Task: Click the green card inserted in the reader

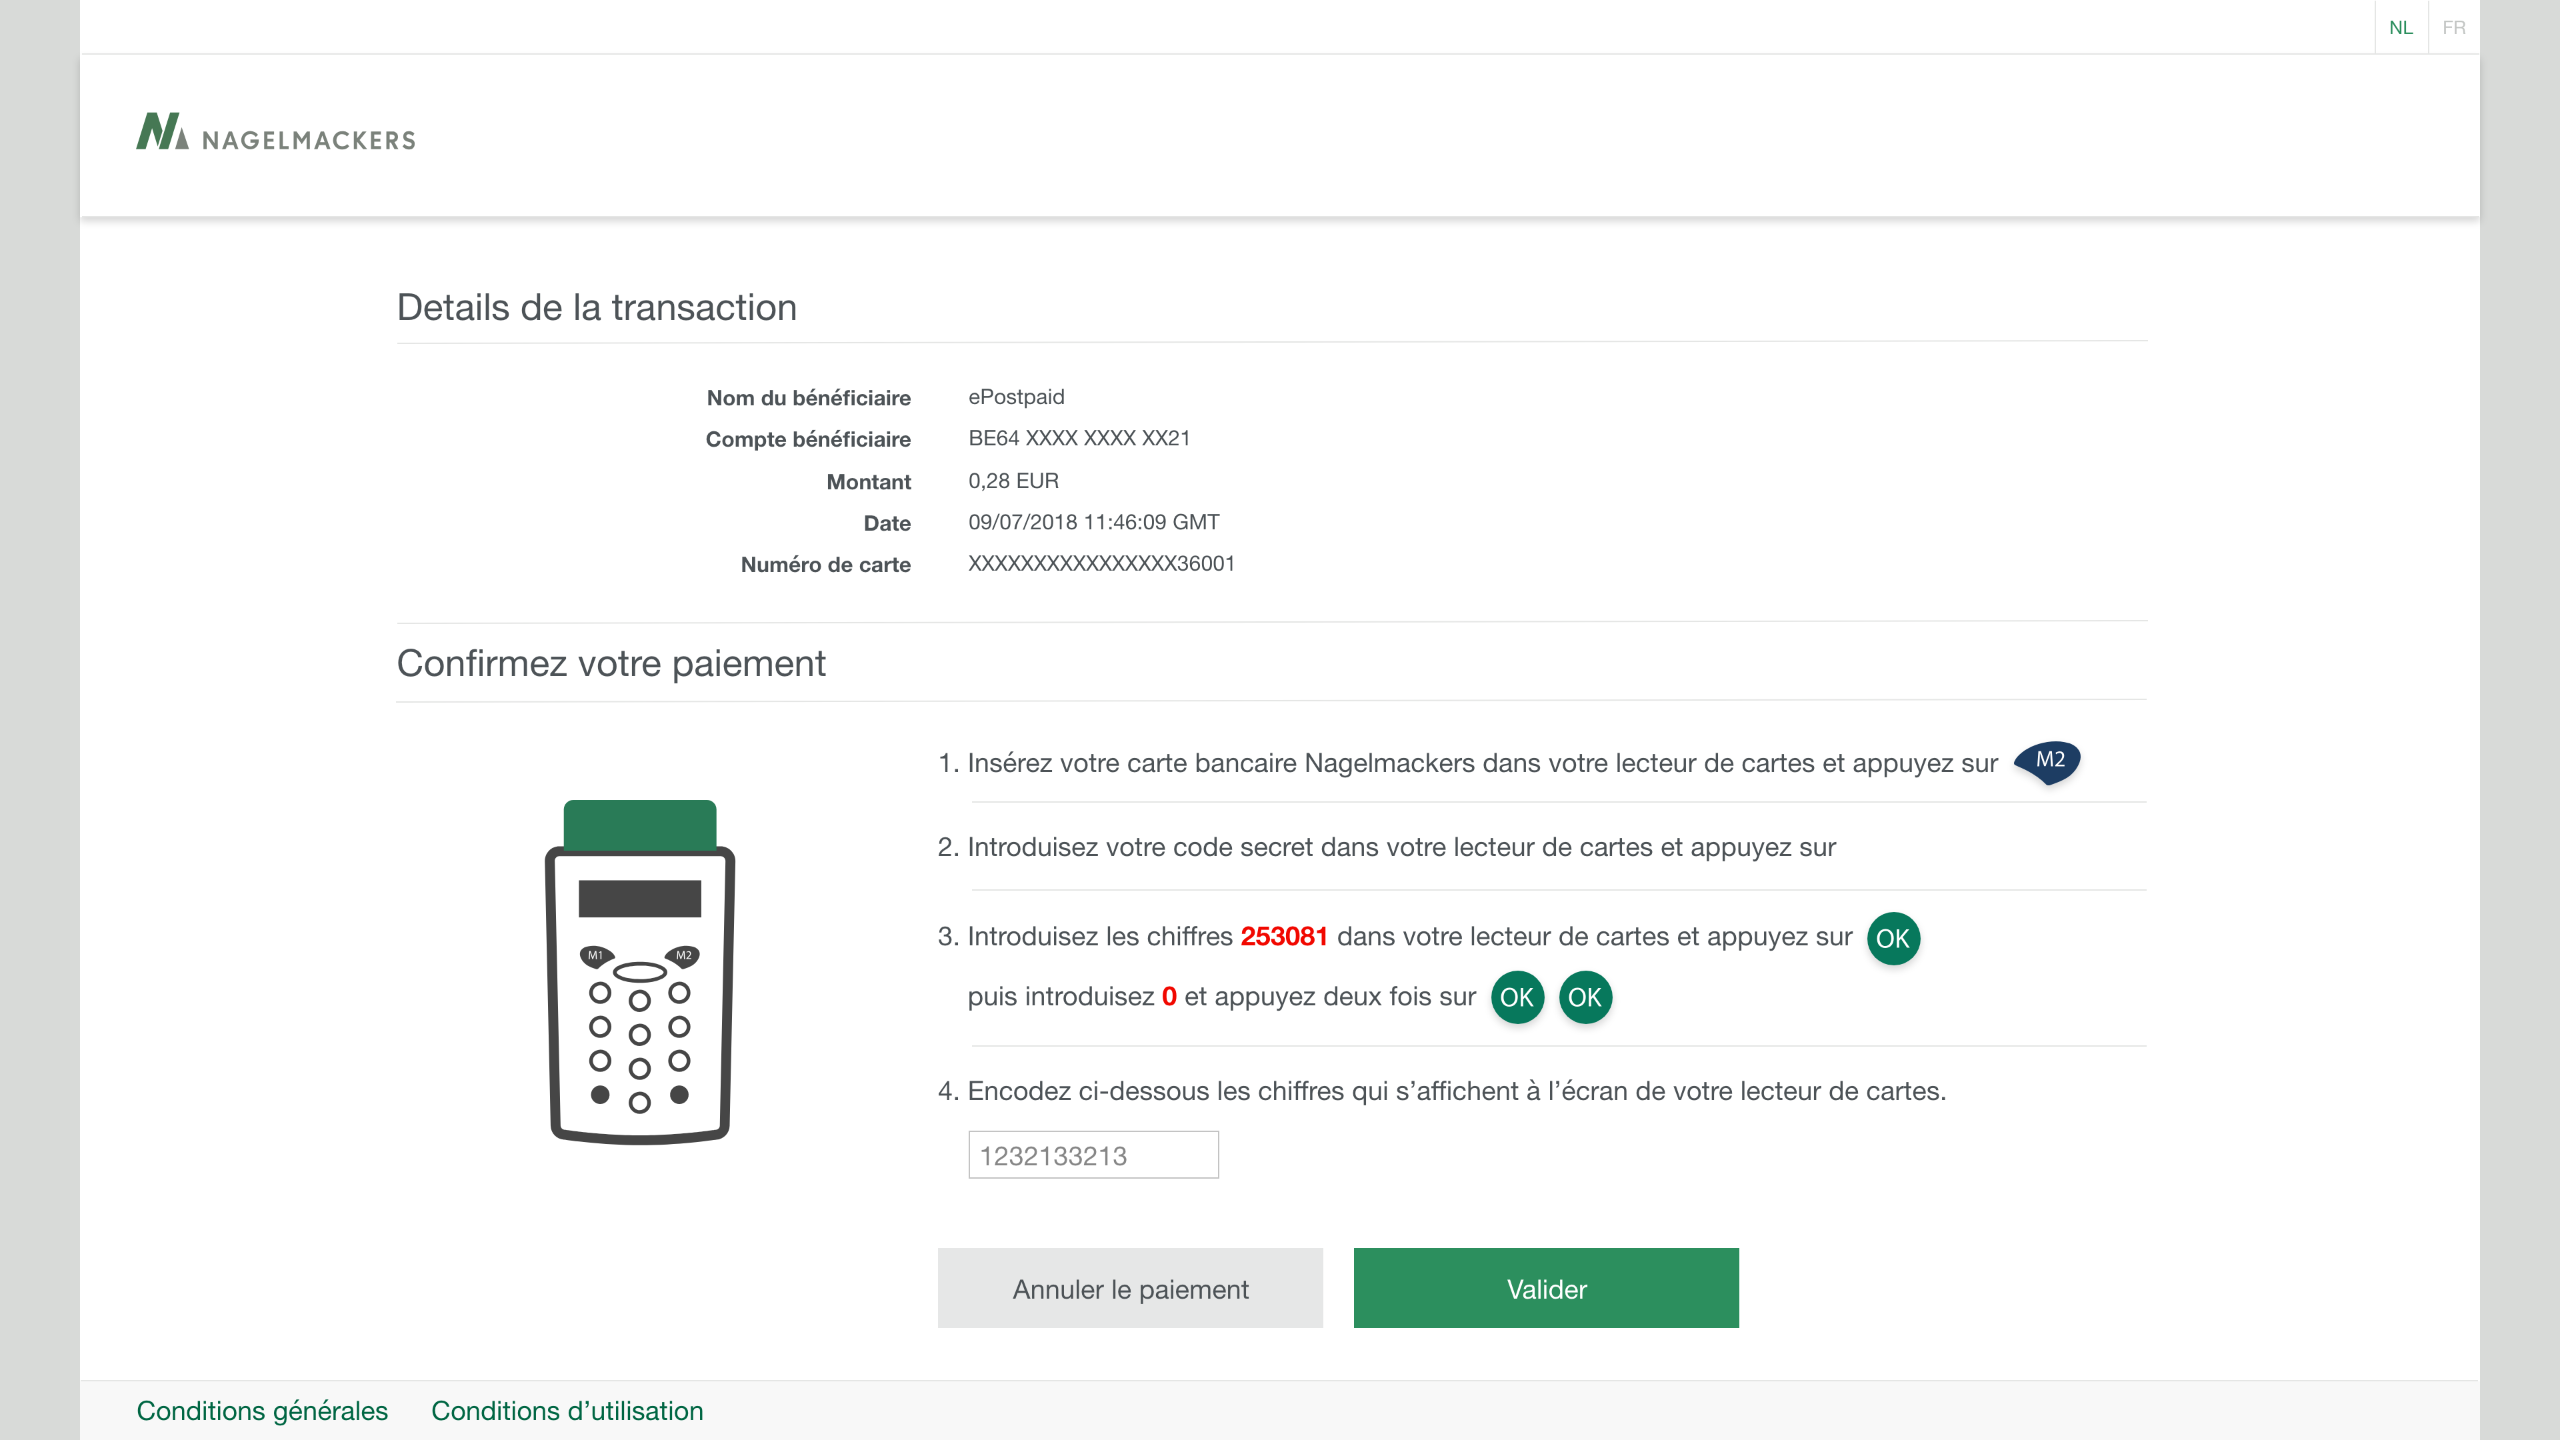Action: click(x=640, y=824)
